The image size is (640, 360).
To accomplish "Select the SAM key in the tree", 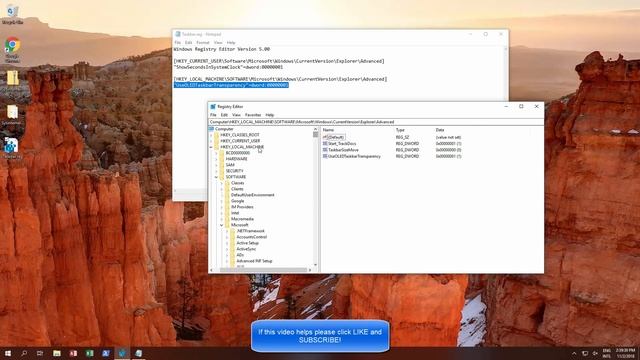I will [230, 165].
